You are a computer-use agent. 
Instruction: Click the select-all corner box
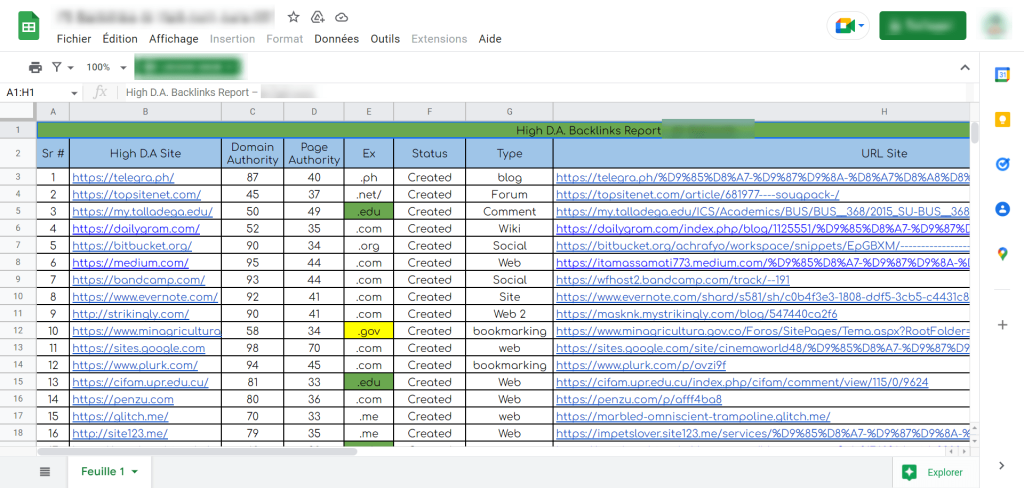(x=18, y=112)
